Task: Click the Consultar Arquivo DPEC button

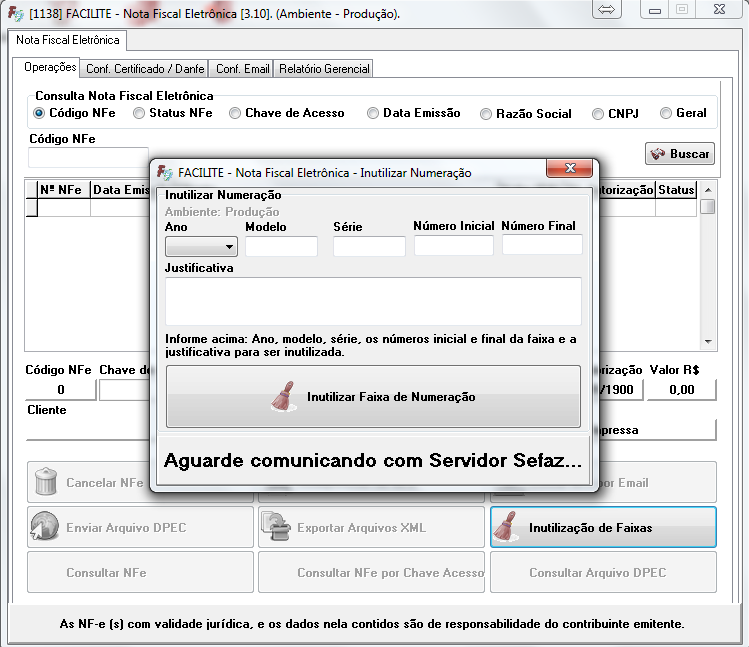Action: pos(603,572)
